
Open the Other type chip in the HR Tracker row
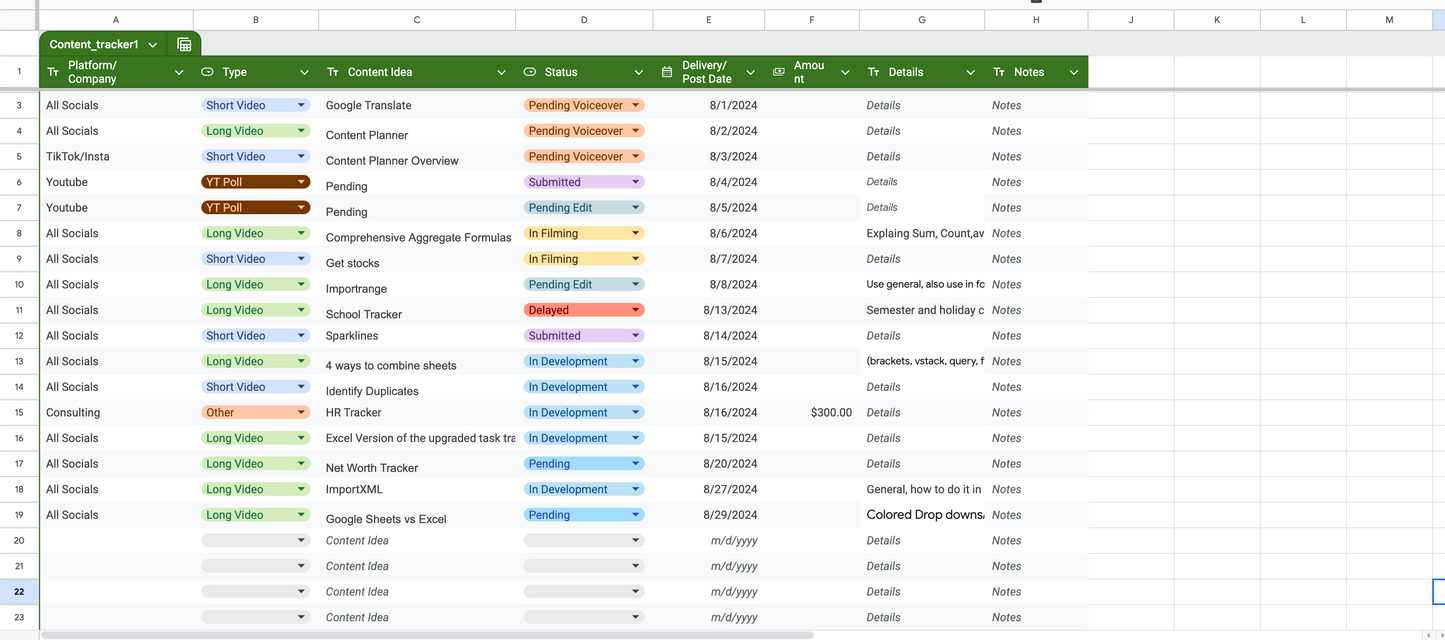point(255,412)
